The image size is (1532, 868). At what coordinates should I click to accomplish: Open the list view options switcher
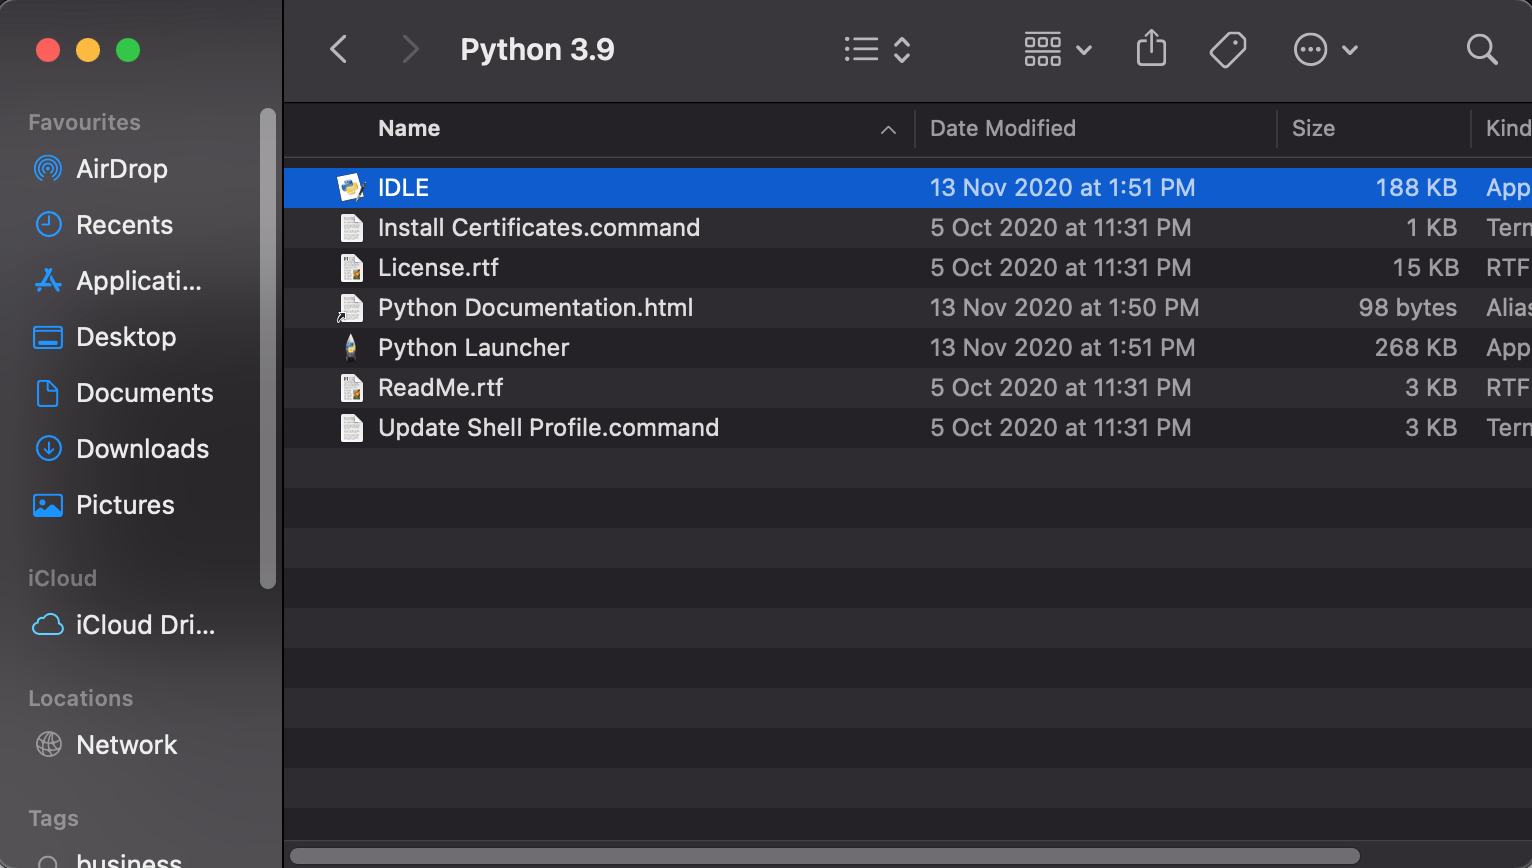tap(877, 49)
